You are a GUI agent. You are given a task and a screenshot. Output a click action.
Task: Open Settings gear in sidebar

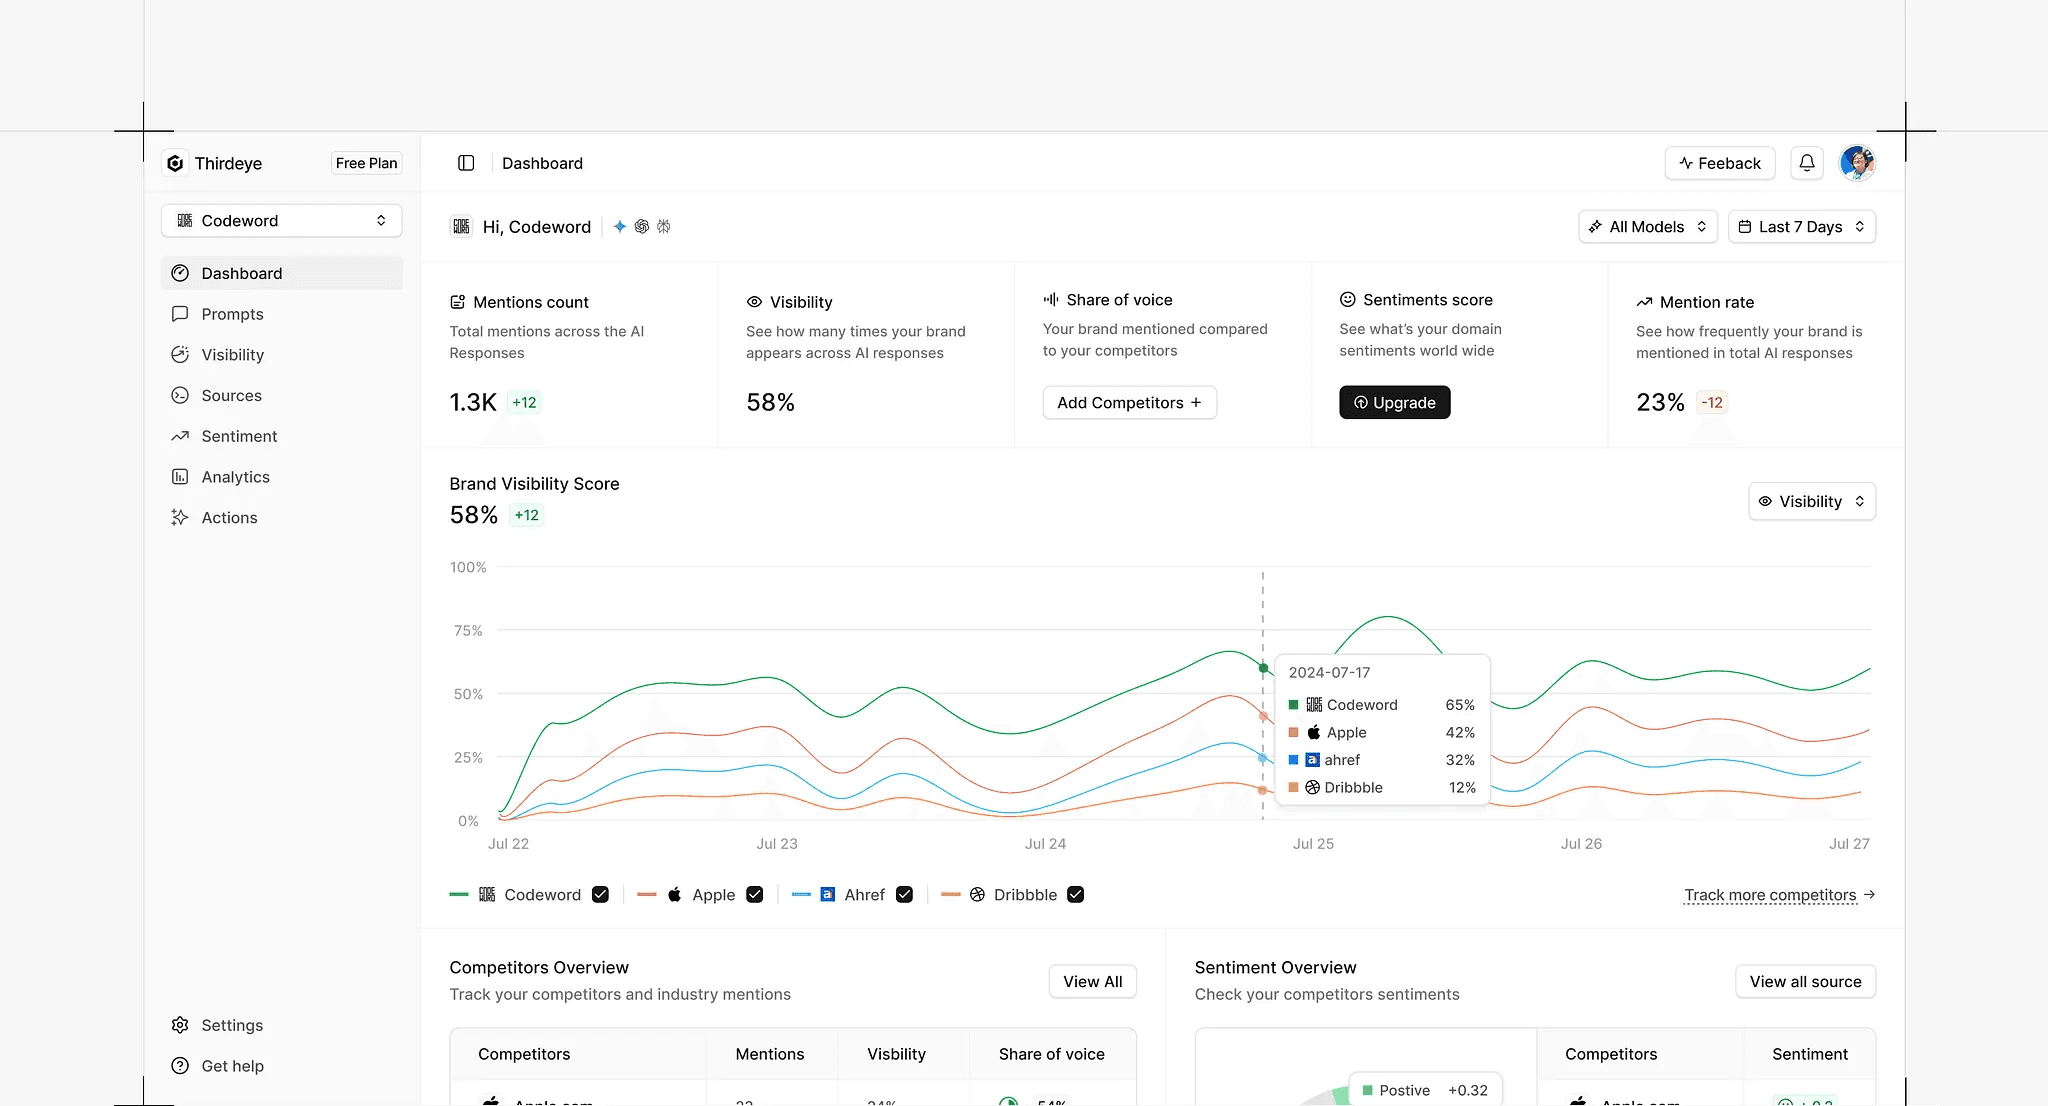(x=180, y=1025)
